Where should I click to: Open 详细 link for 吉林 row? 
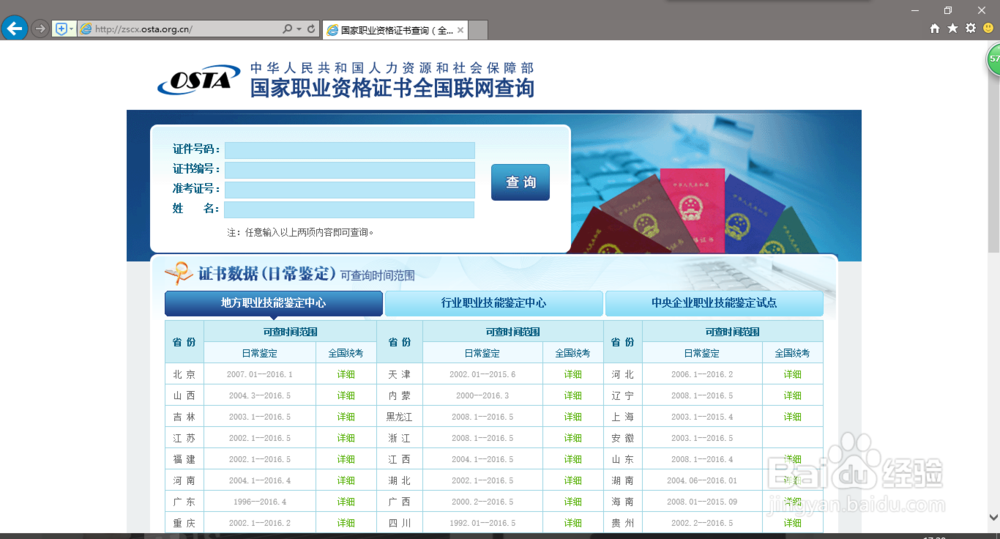pyautogui.click(x=346, y=417)
